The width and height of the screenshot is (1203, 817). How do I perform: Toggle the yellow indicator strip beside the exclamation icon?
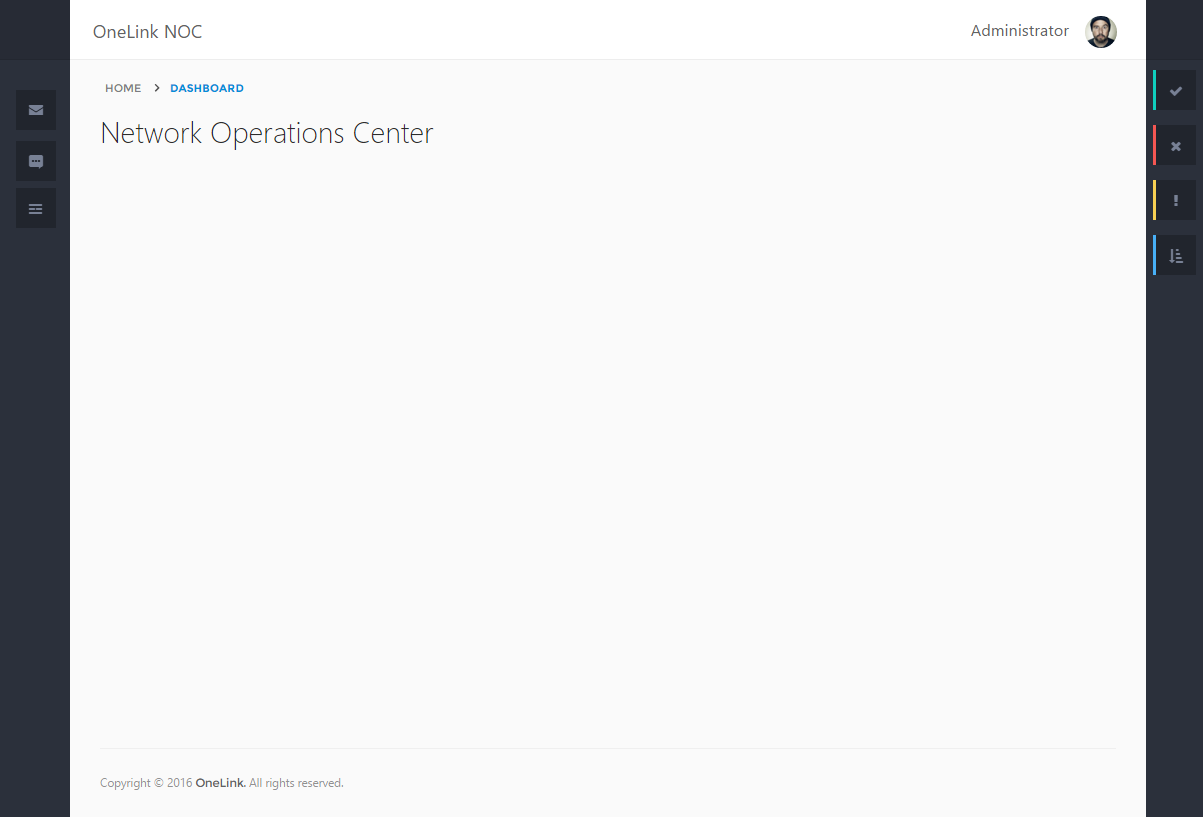(x=1156, y=200)
